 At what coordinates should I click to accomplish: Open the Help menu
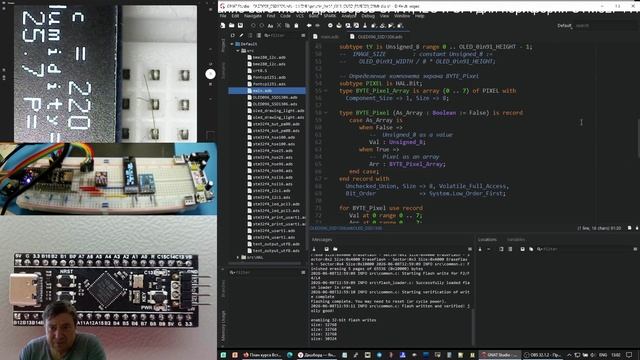[x=420, y=16]
